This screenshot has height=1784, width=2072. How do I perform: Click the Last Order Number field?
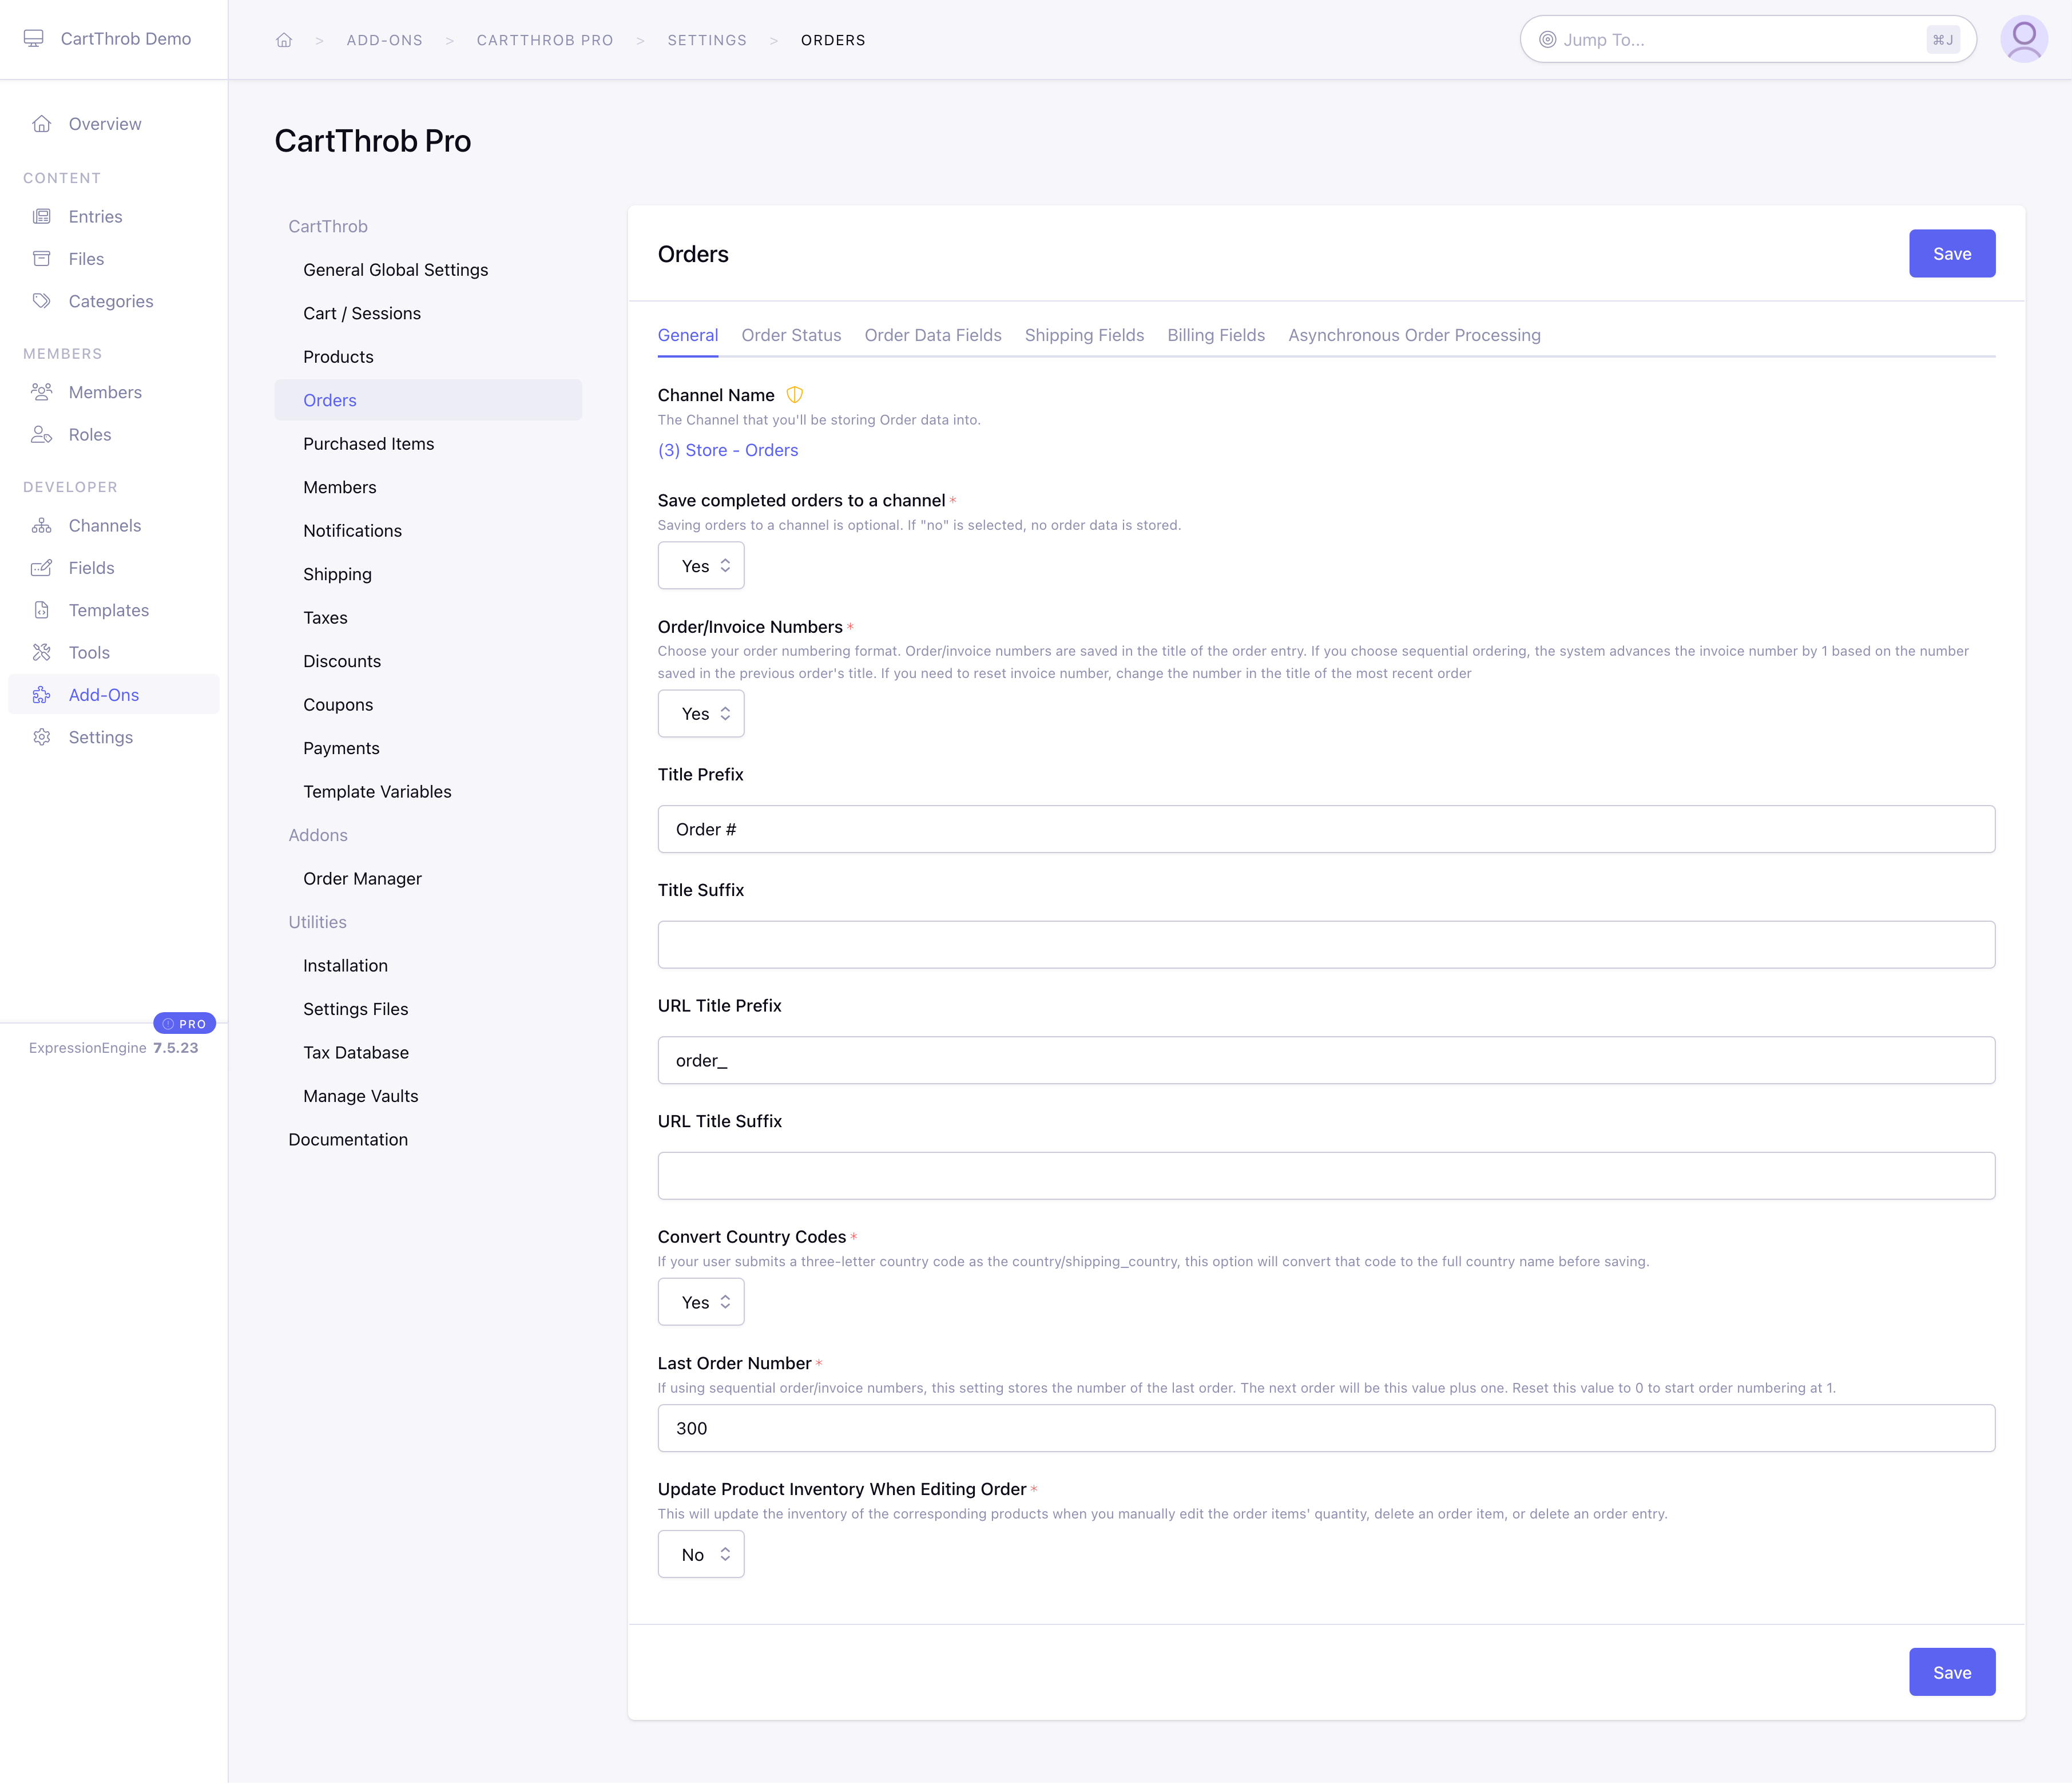[1326, 1428]
